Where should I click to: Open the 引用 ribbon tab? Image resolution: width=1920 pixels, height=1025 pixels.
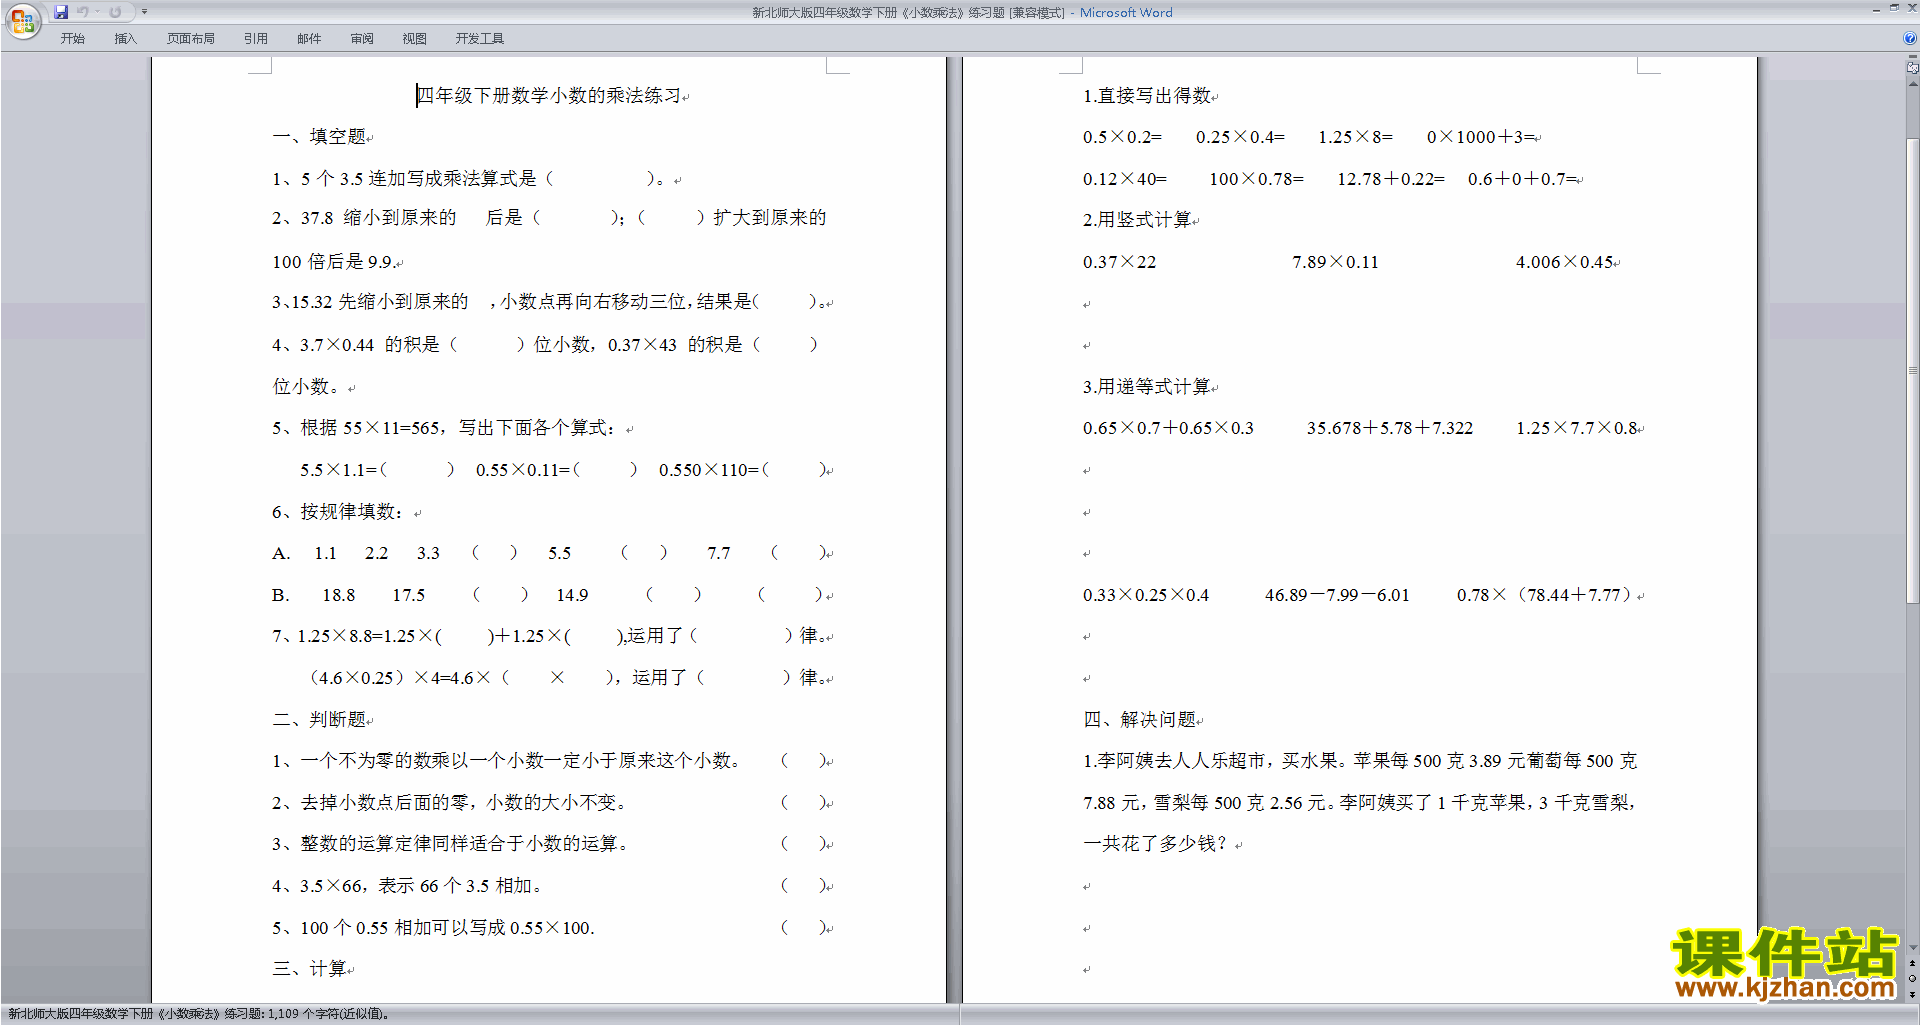[256, 39]
